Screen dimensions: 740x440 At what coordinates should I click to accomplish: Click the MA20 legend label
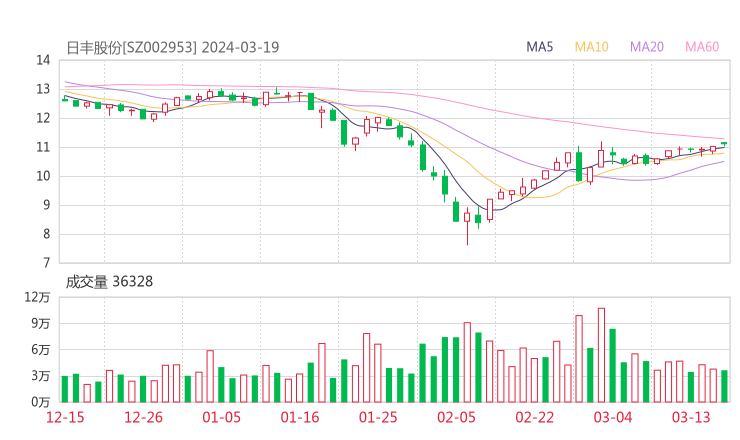(647, 47)
